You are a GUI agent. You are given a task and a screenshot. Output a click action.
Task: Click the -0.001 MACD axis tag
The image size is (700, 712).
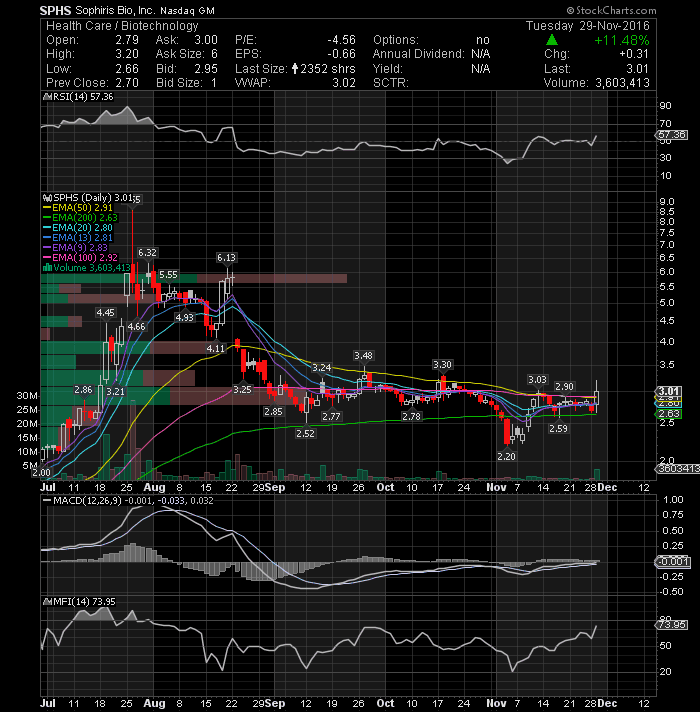tap(672, 562)
